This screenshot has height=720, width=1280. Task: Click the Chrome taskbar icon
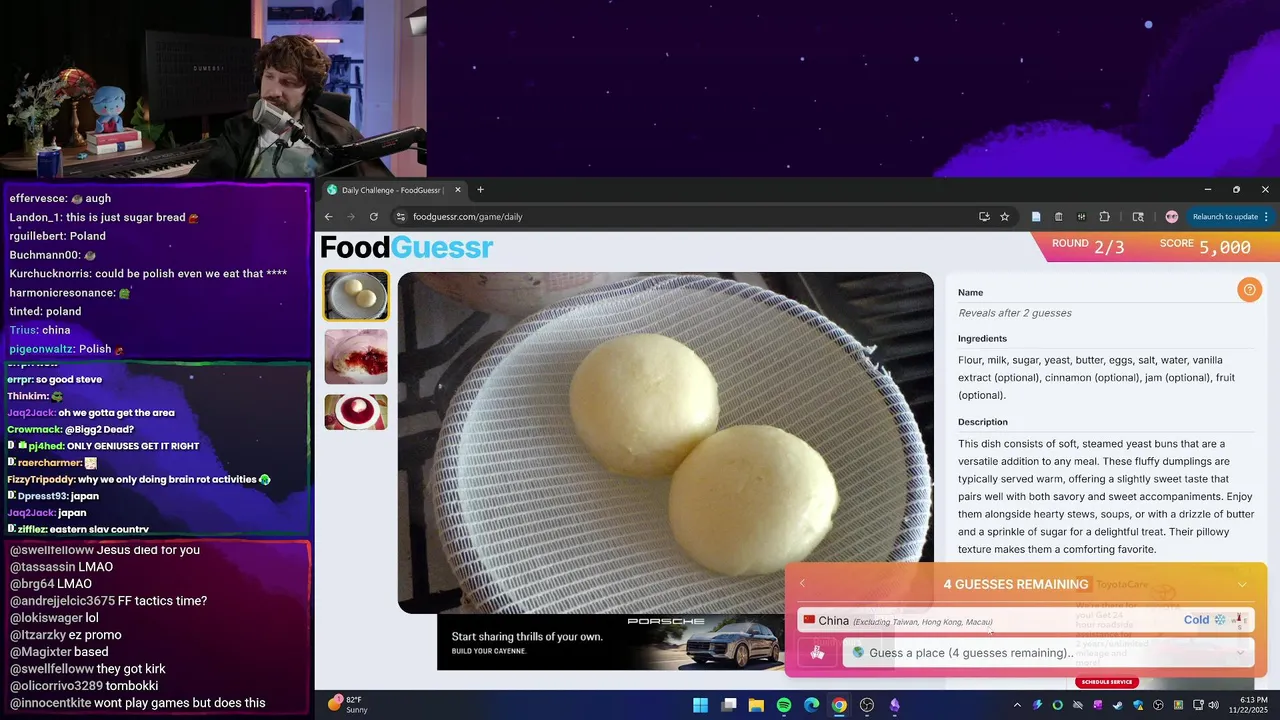pos(839,705)
